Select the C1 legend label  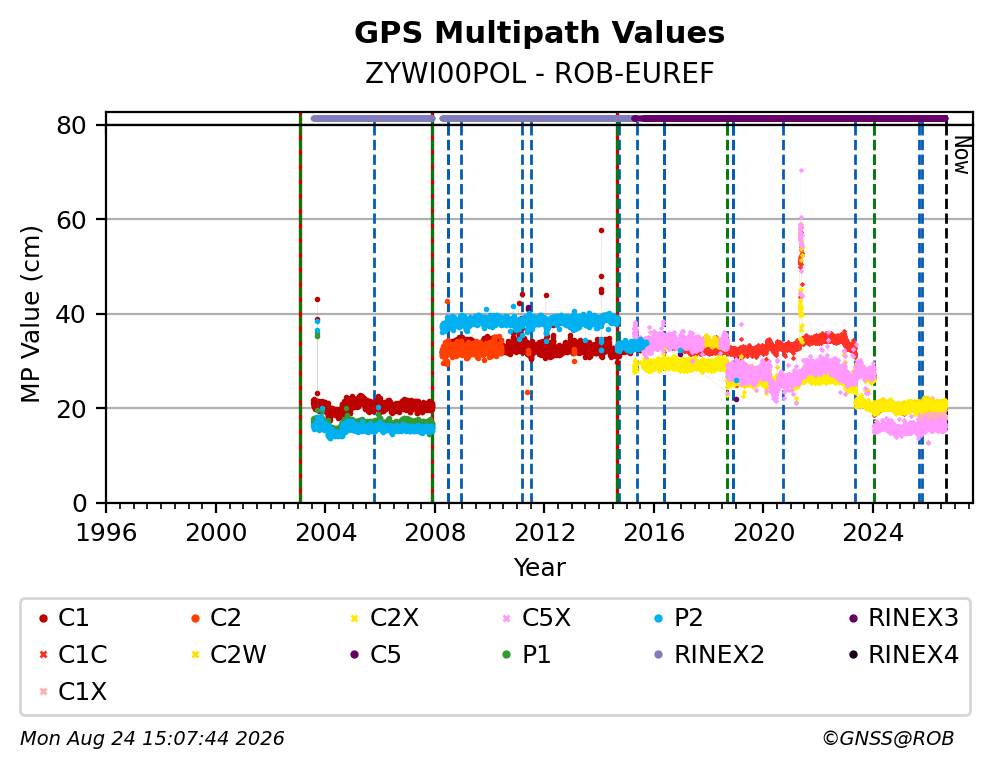(73, 618)
